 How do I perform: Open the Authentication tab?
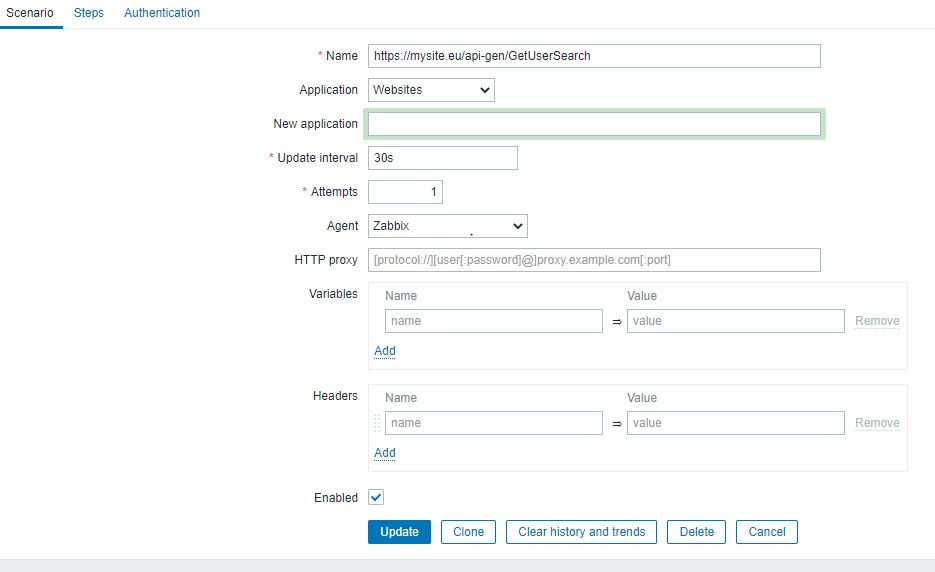click(162, 13)
